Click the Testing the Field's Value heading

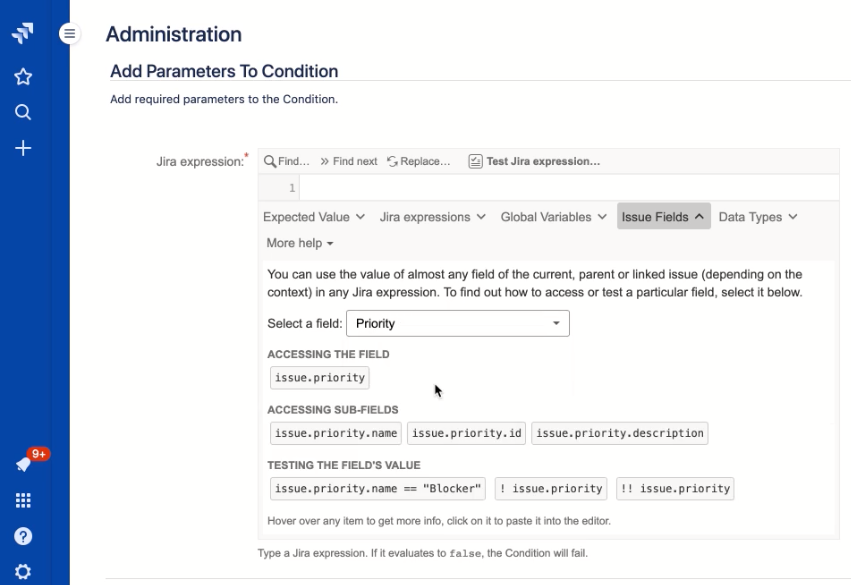pos(344,465)
